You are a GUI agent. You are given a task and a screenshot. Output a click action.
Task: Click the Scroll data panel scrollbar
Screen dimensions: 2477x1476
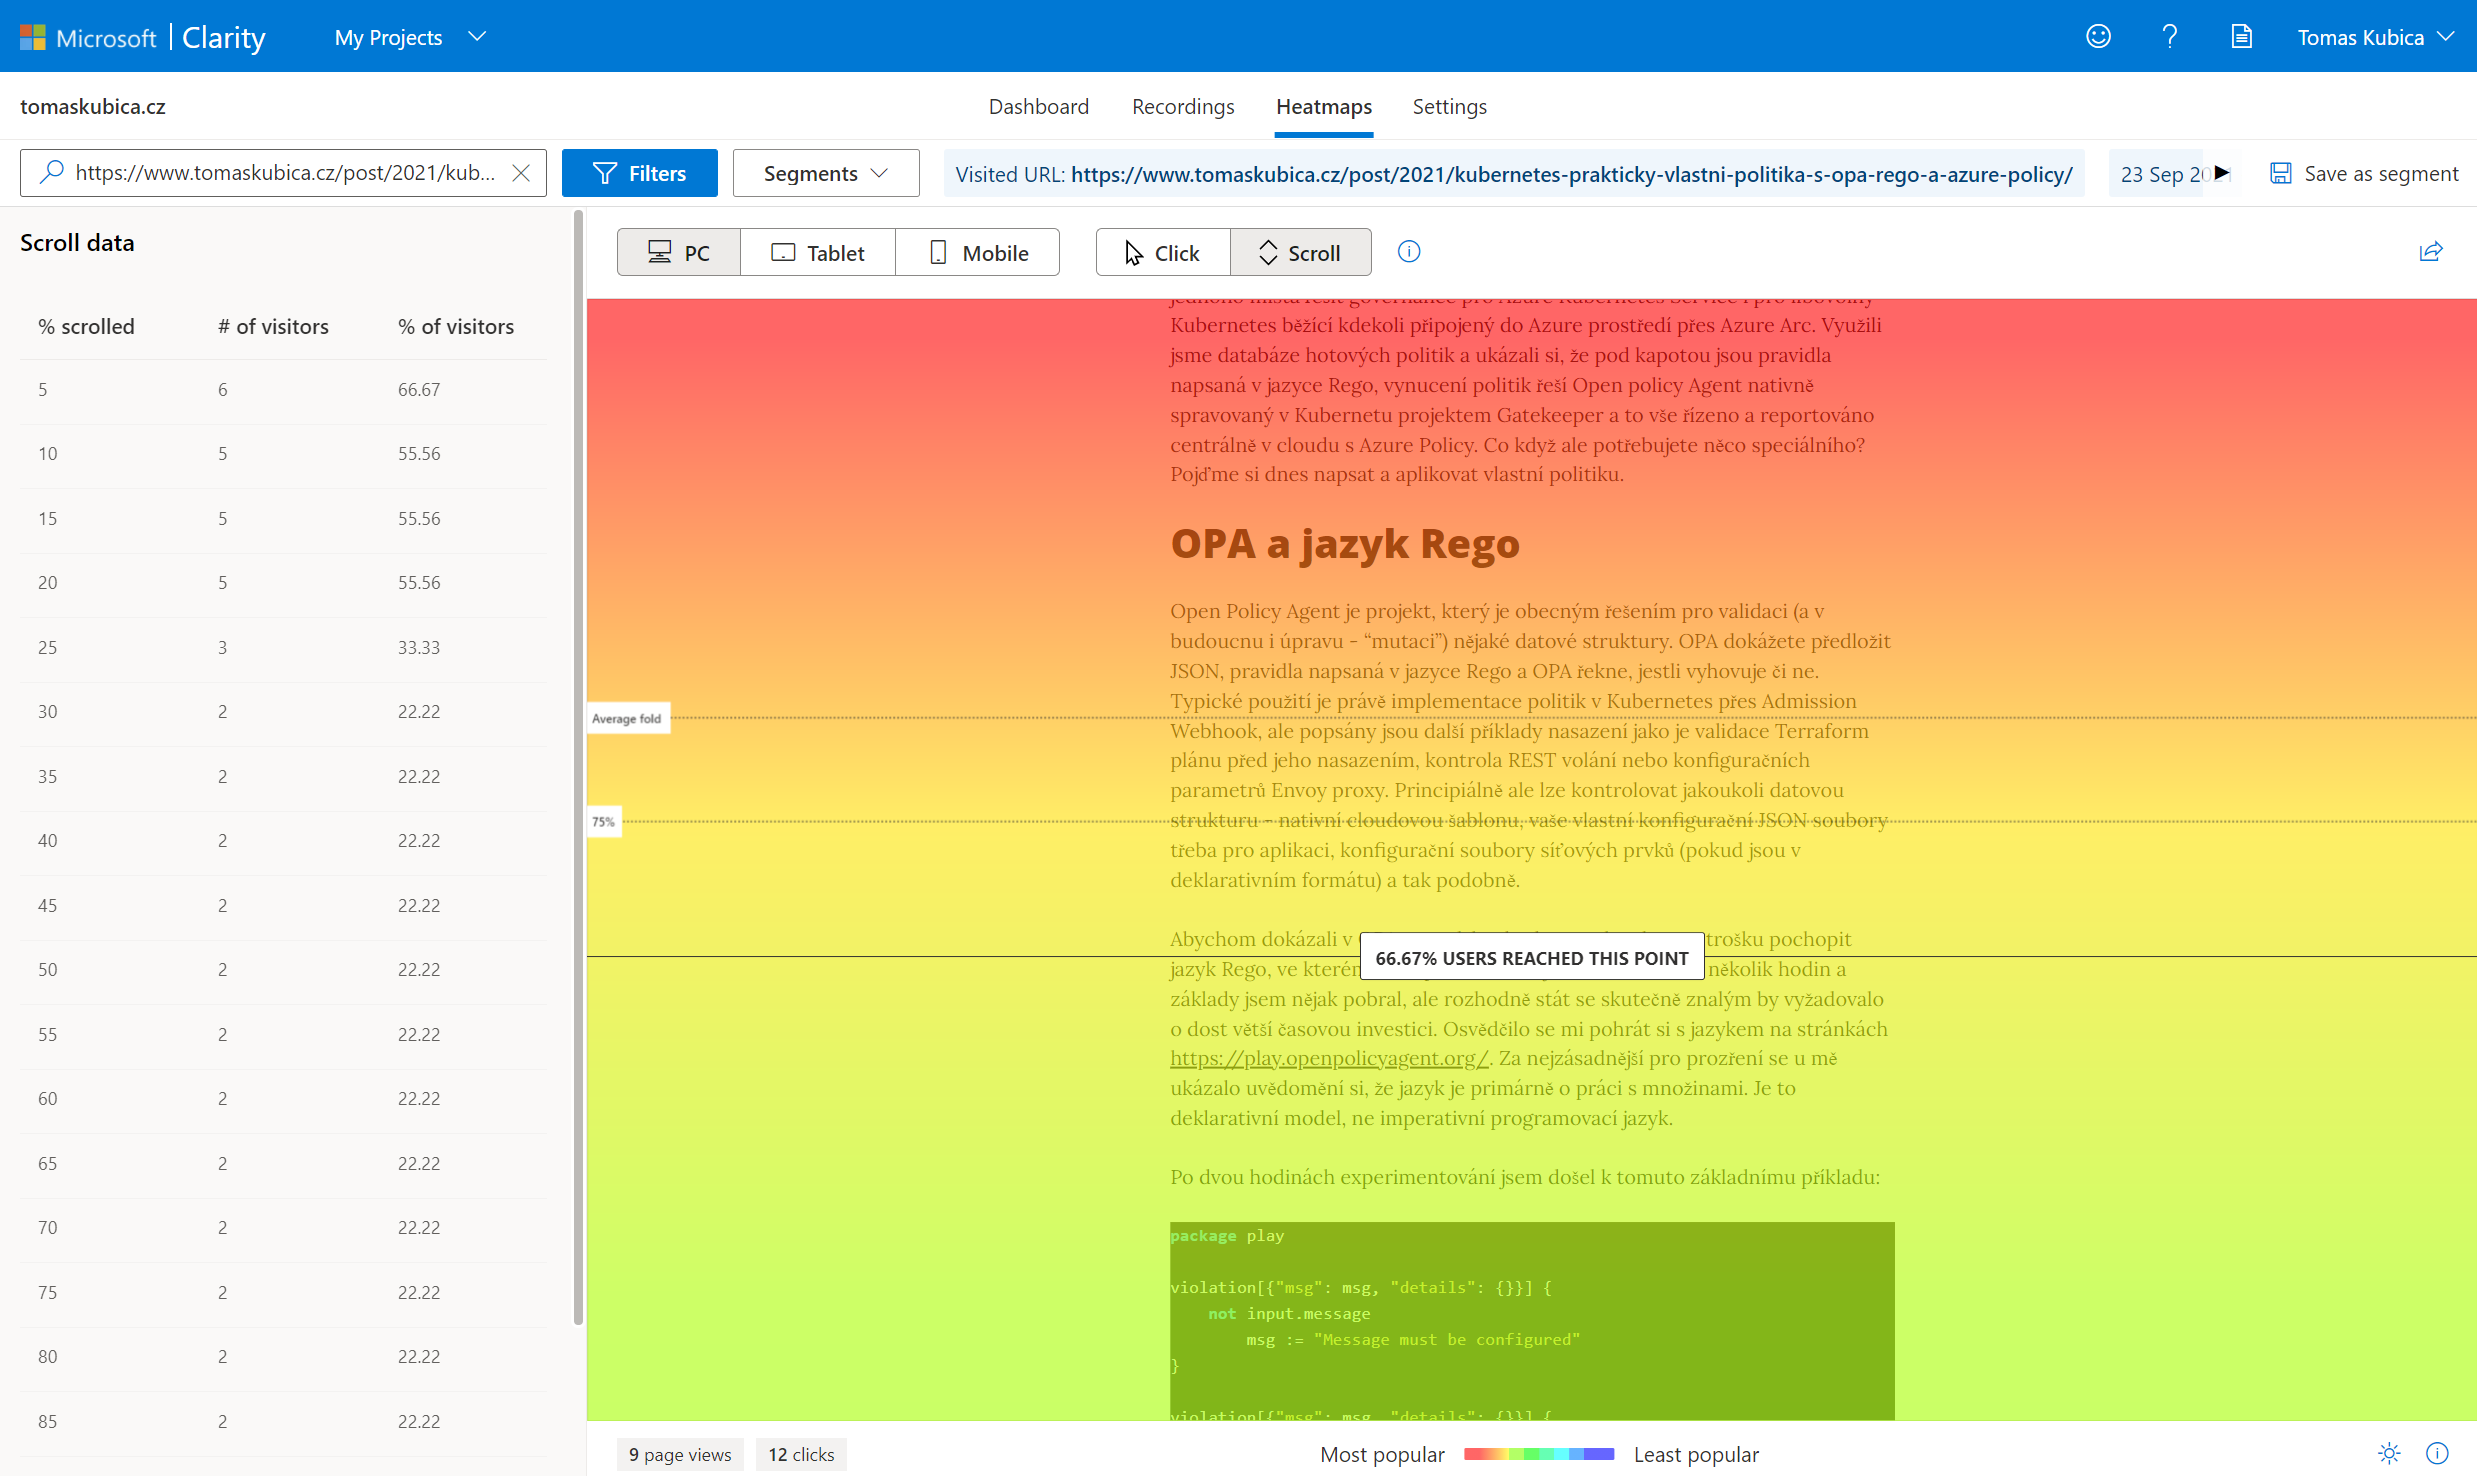point(578,770)
